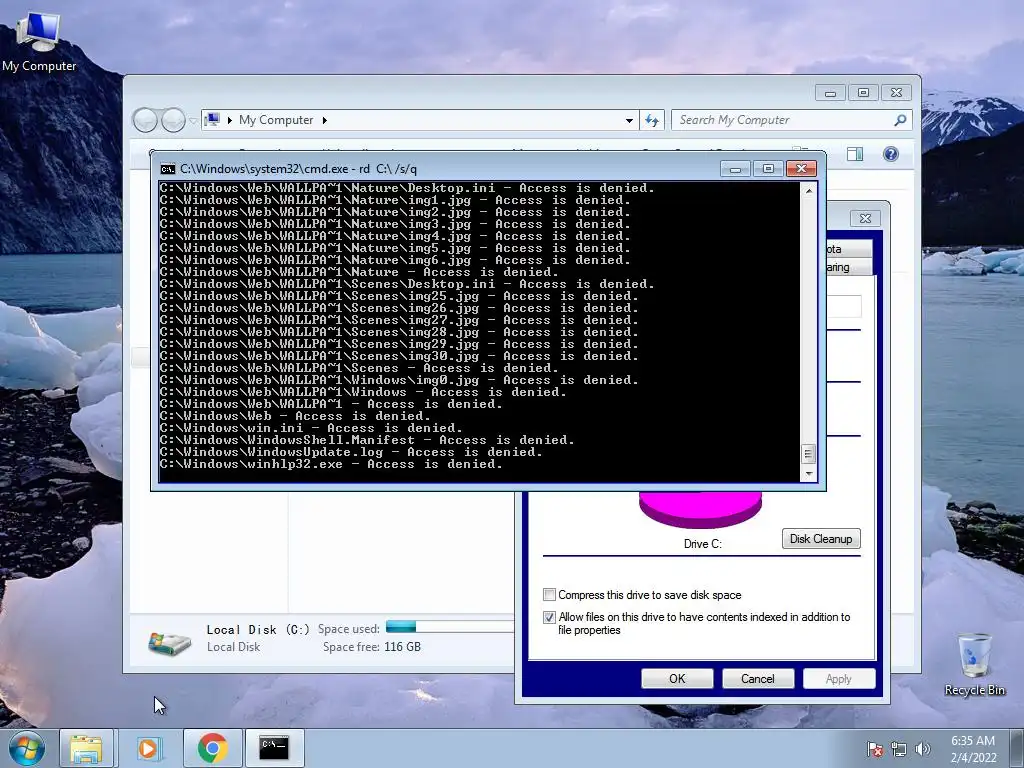The height and width of the screenshot is (768, 1024).
Task: Enable Compress this drive checkbox
Action: coord(549,595)
